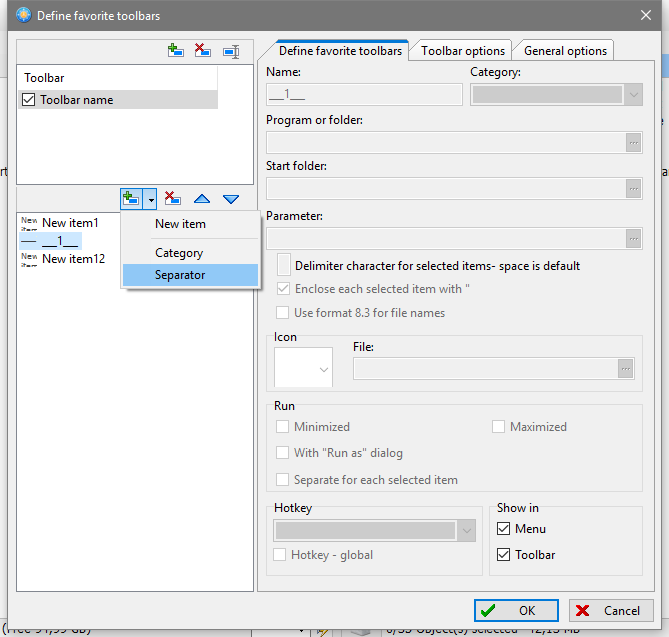Open the Hotkey dropdown list
The width and height of the screenshot is (669, 637).
click(466, 531)
